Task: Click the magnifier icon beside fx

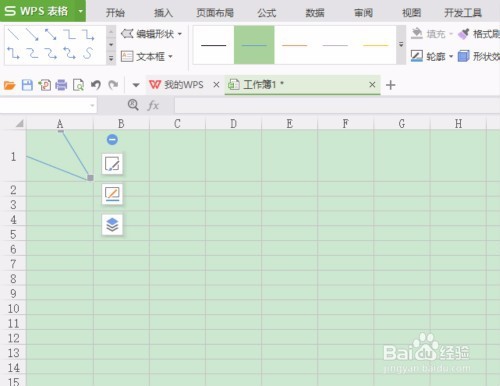Action: 133,105
